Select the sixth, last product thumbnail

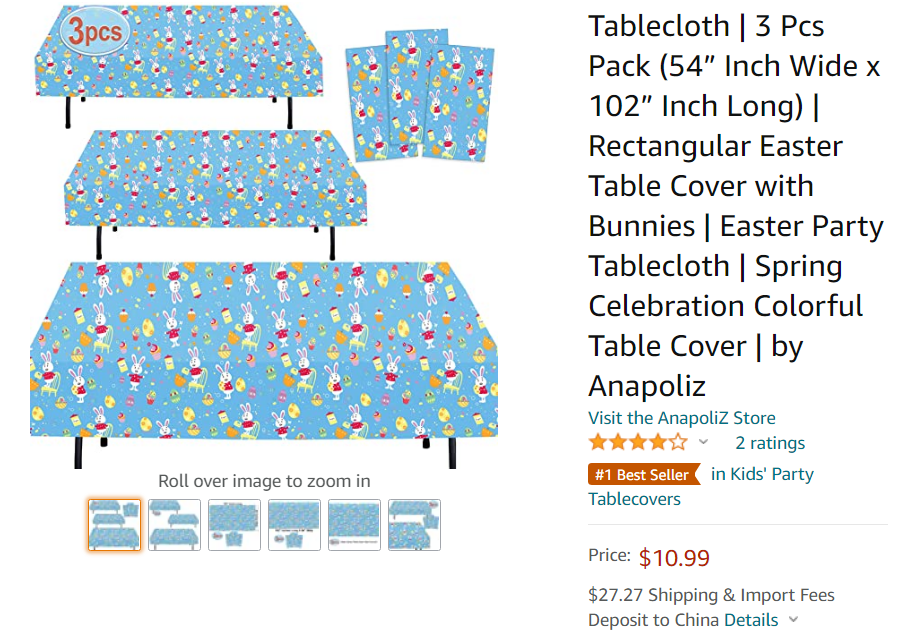414,525
